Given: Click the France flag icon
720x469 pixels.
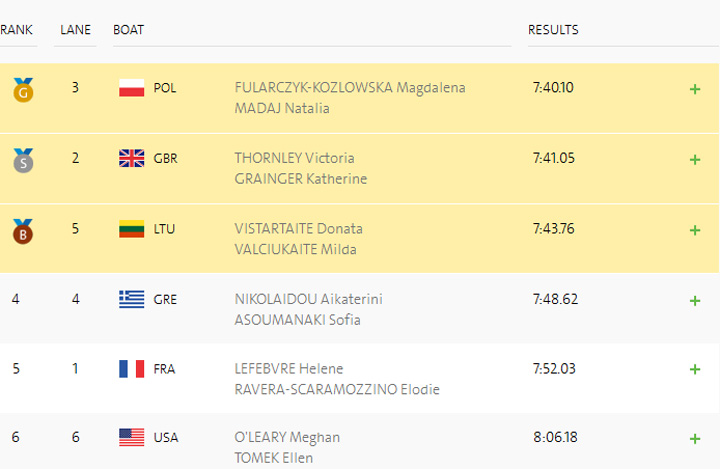Looking at the screenshot, I should (131, 369).
